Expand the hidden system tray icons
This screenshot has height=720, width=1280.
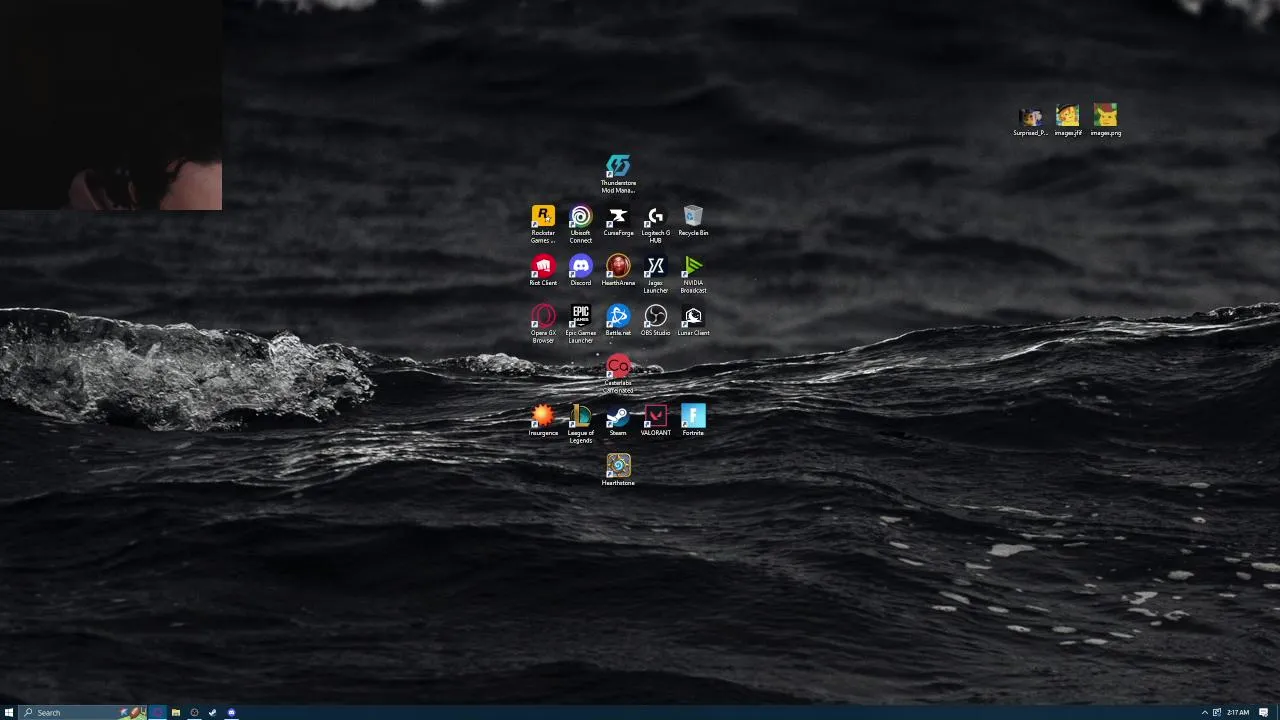1205,712
